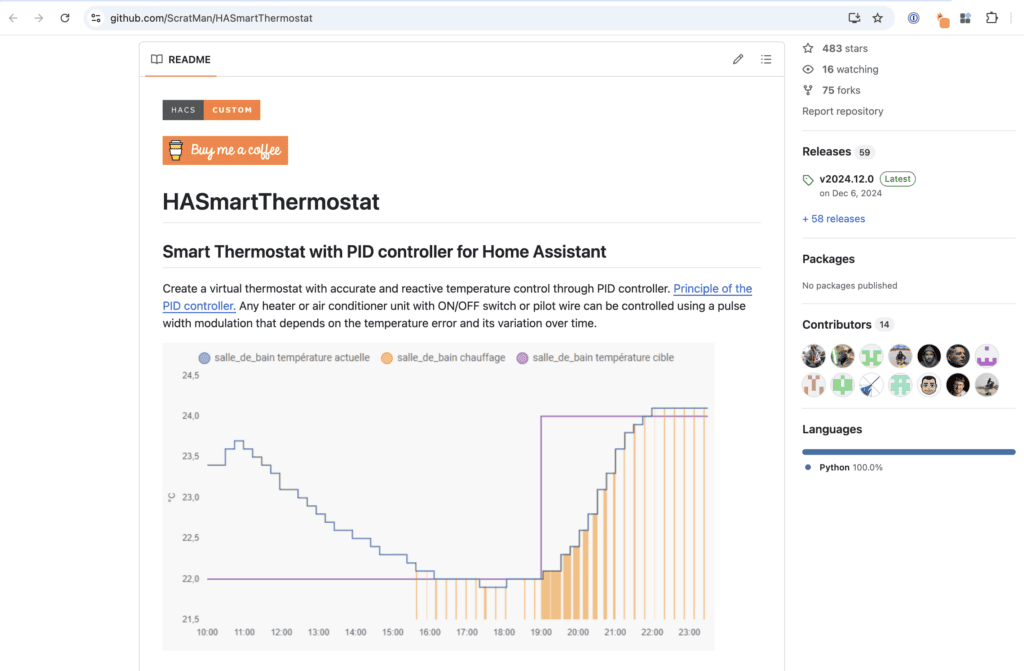Screen dimensions: 1024x671
Task: Open the README outline list icon
Action: pyautogui.click(x=766, y=59)
